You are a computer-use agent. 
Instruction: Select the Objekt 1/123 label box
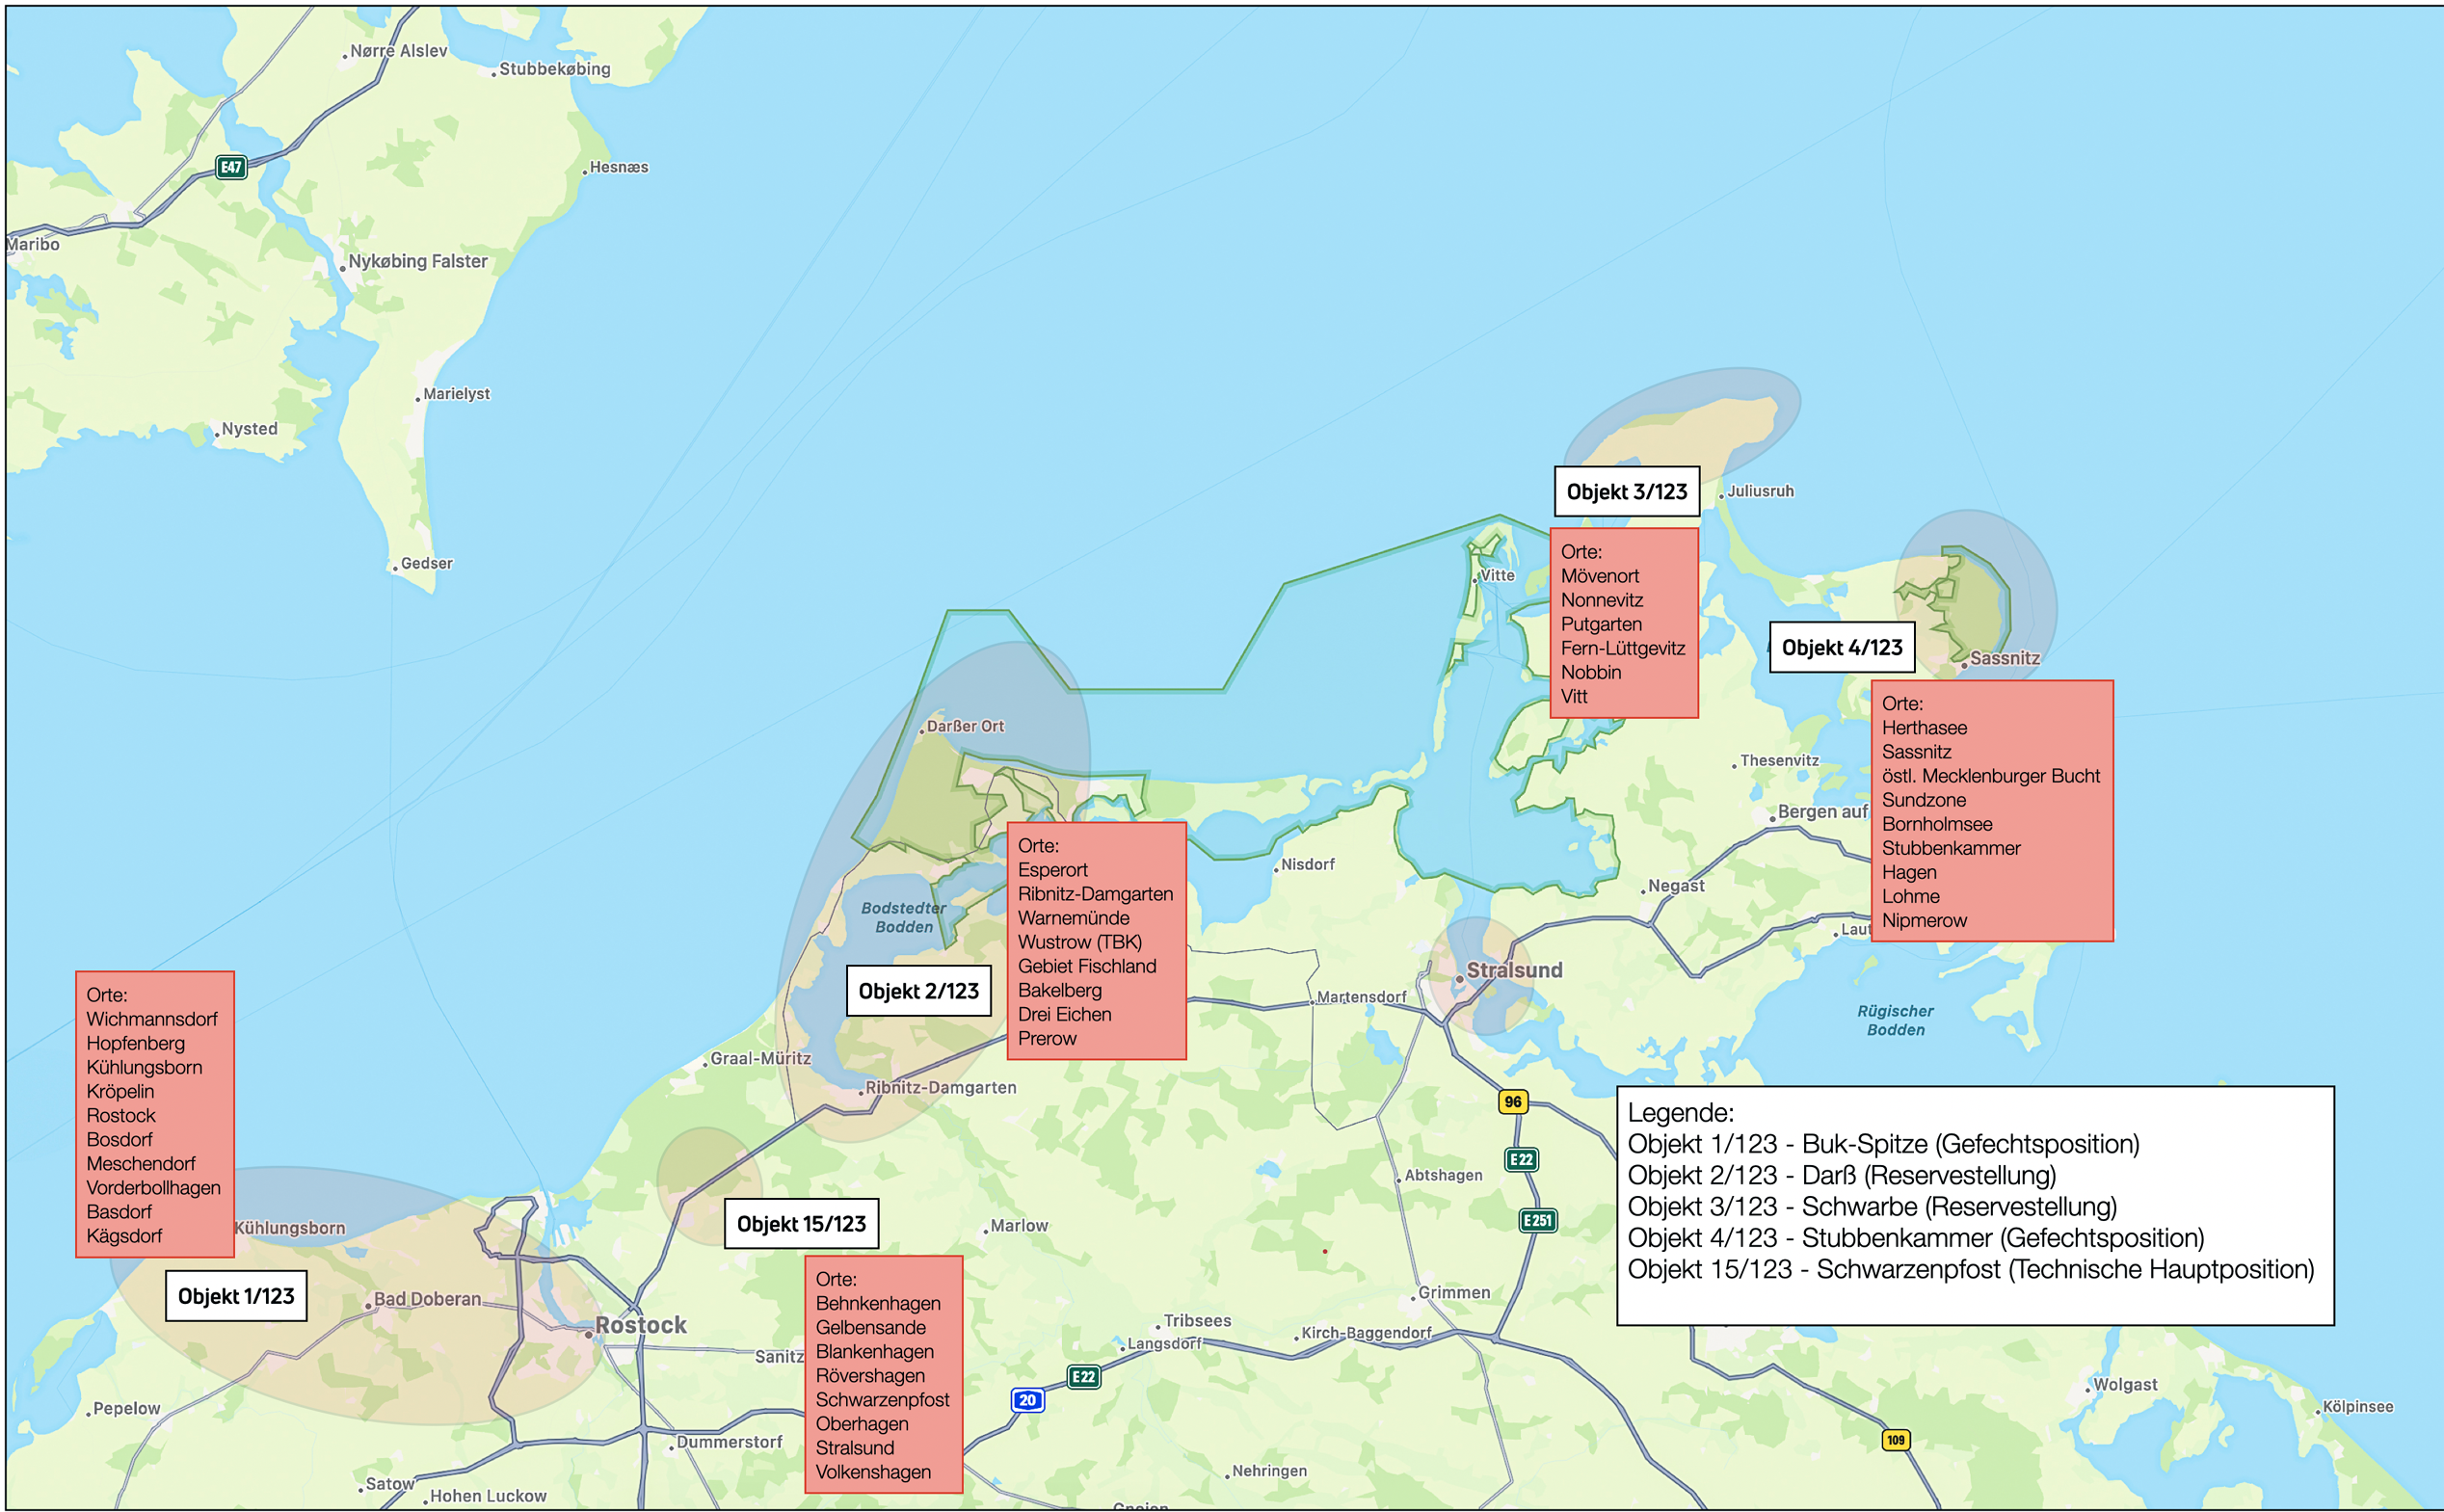pyautogui.click(x=236, y=1296)
